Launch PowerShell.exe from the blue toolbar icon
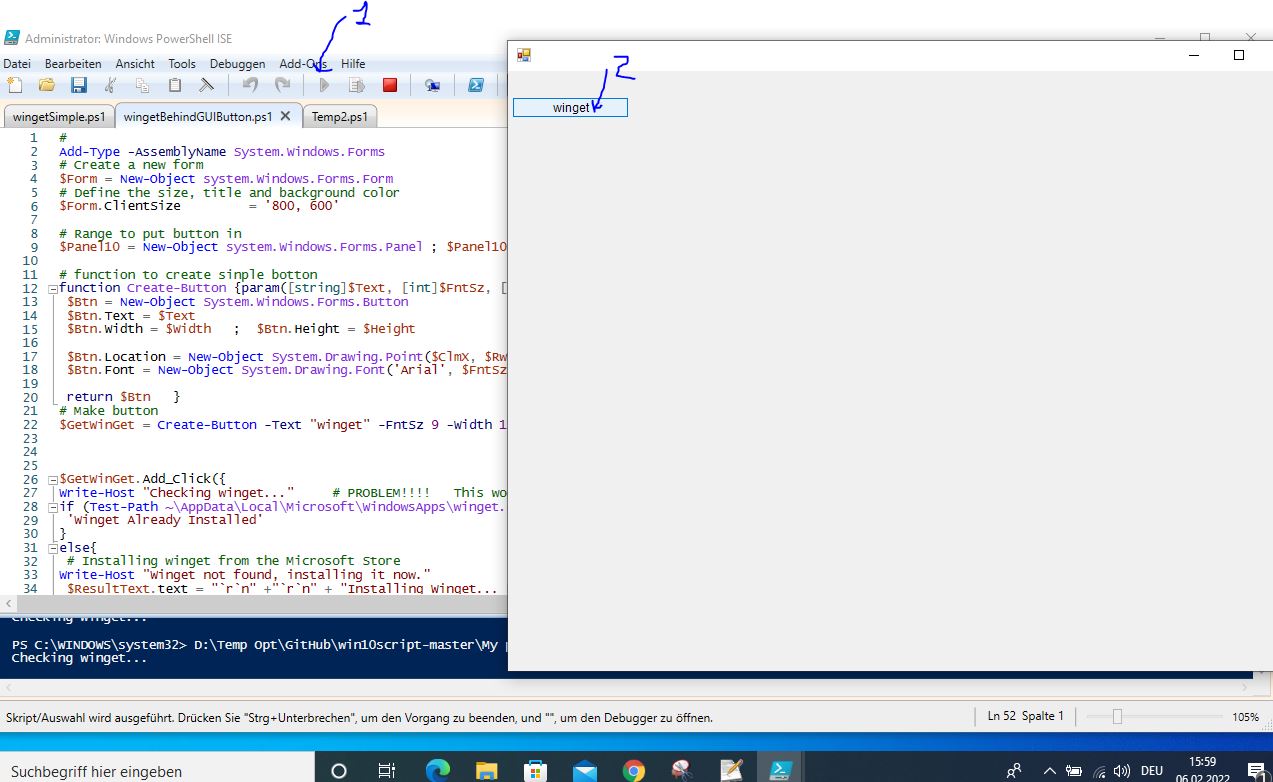The width and height of the screenshot is (1273, 782). (477, 85)
